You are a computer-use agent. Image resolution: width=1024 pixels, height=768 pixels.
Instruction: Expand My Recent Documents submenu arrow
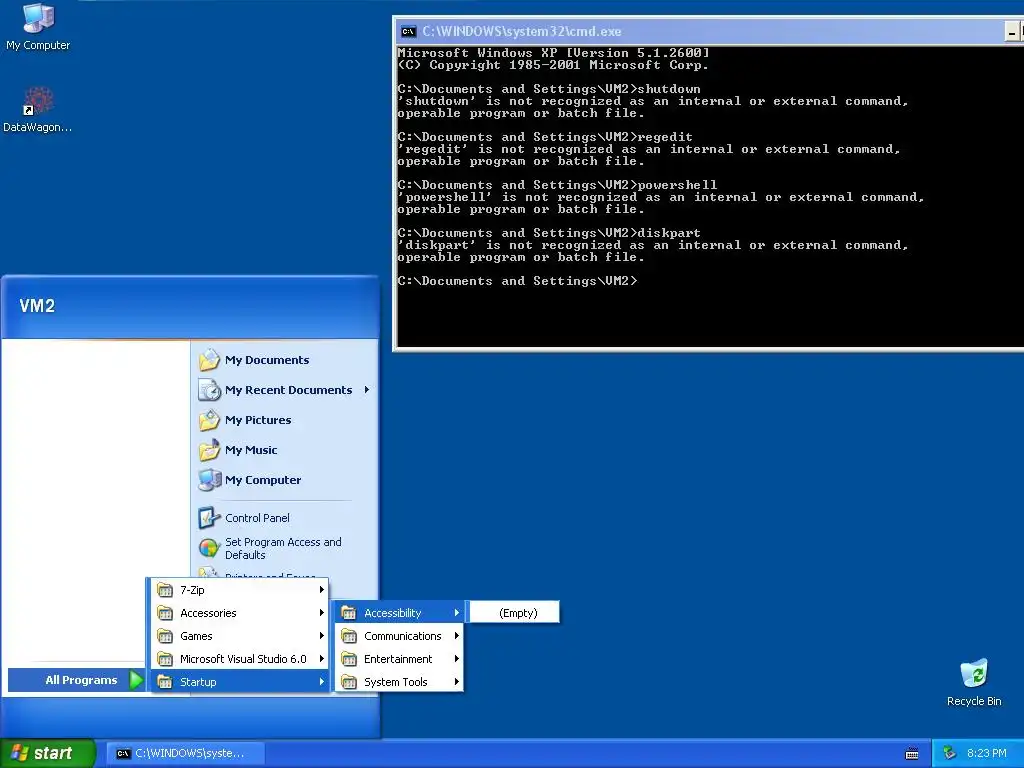click(367, 390)
